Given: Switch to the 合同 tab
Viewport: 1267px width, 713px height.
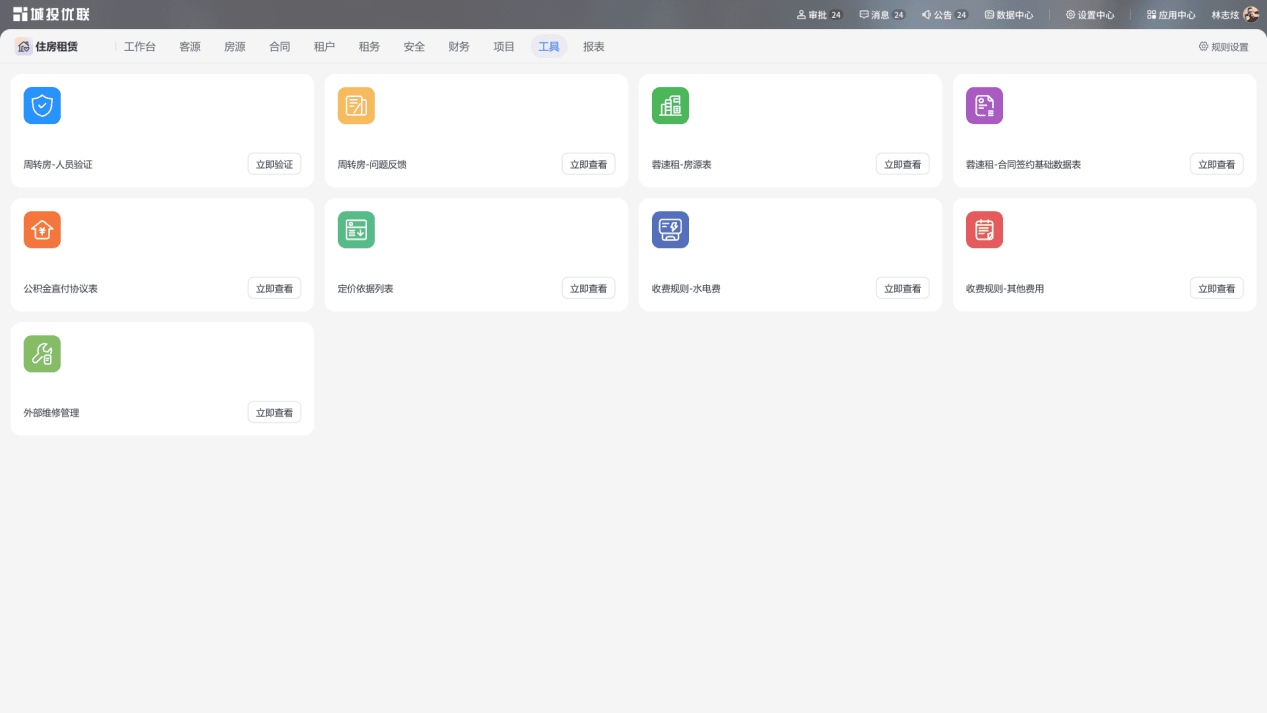Looking at the screenshot, I should click(280, 47).
